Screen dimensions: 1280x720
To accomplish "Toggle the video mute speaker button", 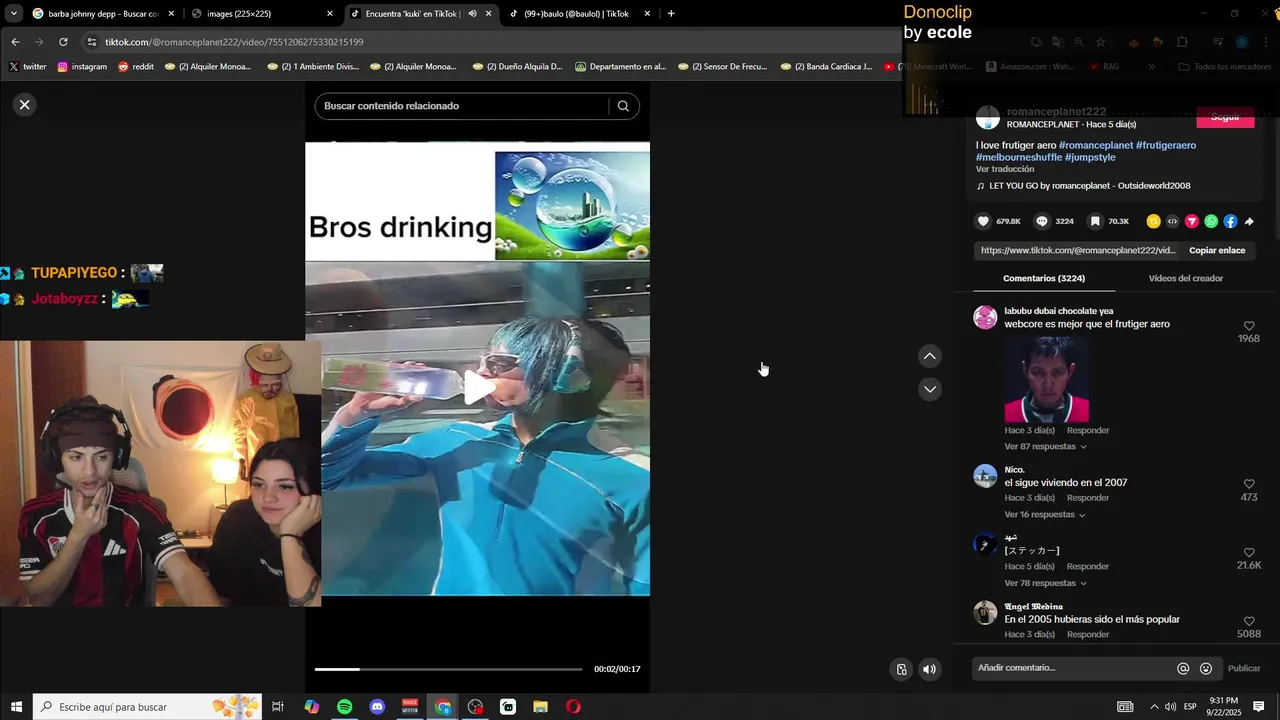I will 929,669.
